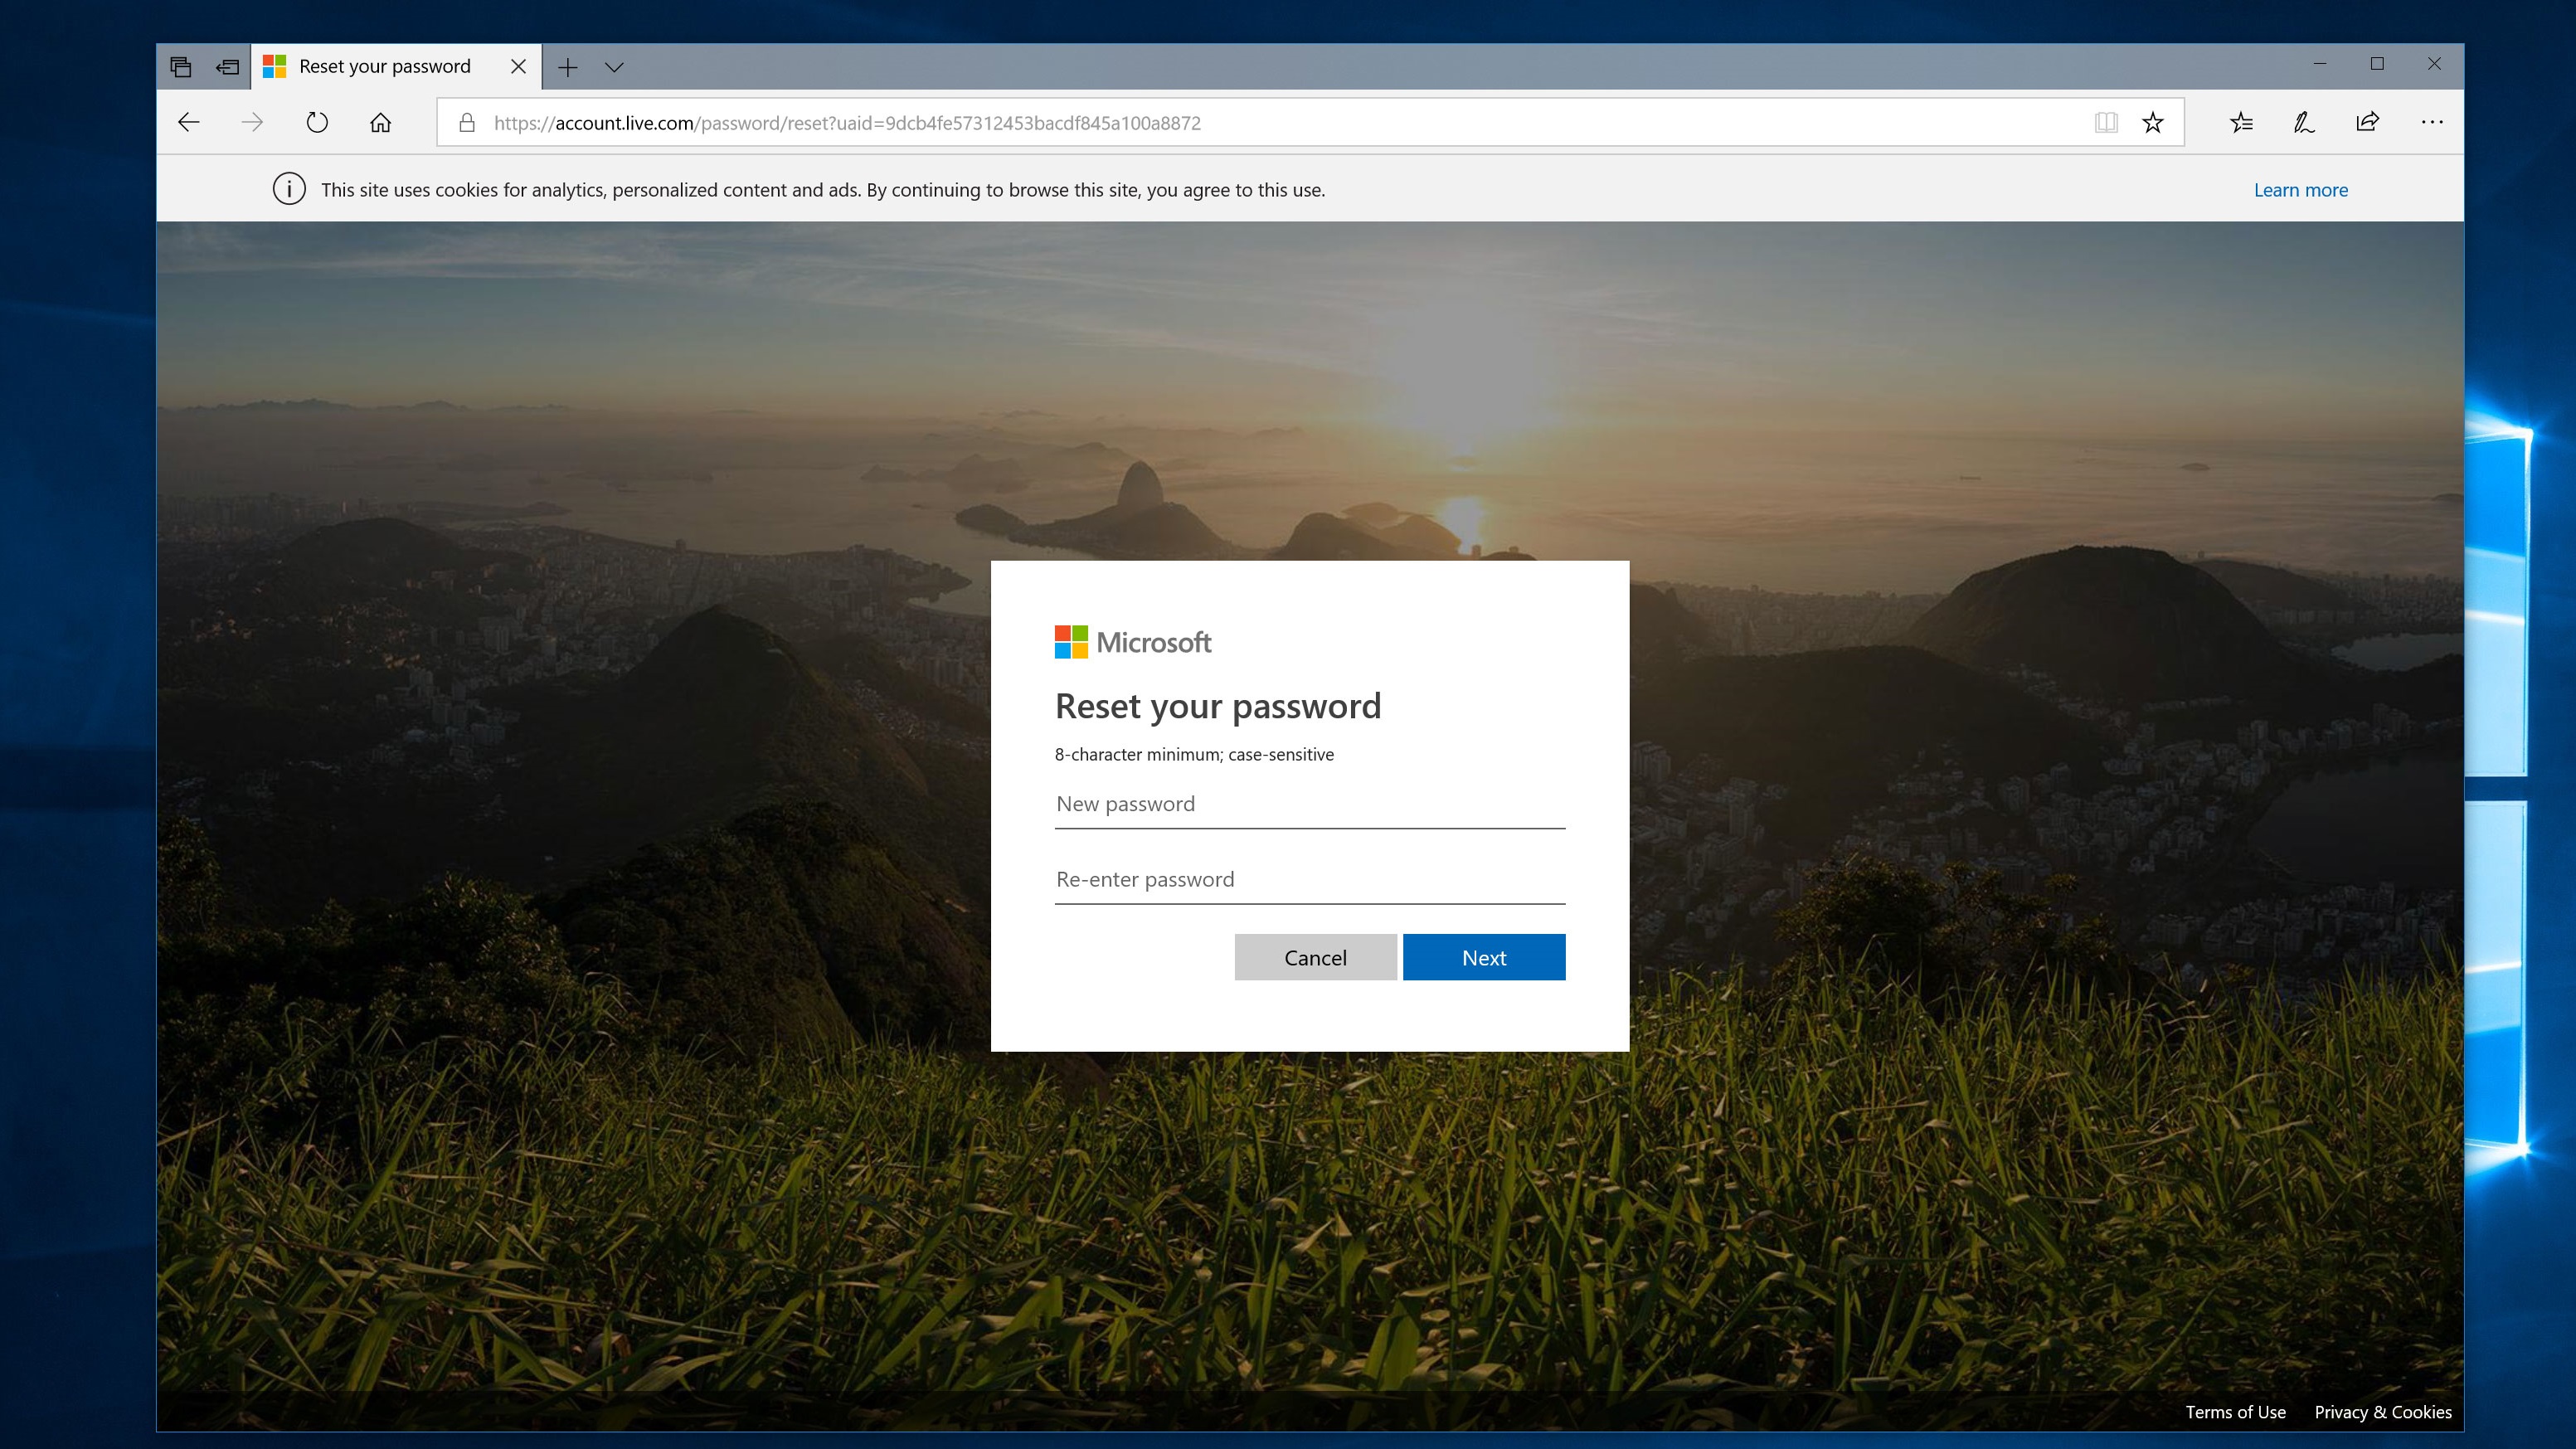
Task: Click the Learn more cookie notice link
Action: (2300, 189)
